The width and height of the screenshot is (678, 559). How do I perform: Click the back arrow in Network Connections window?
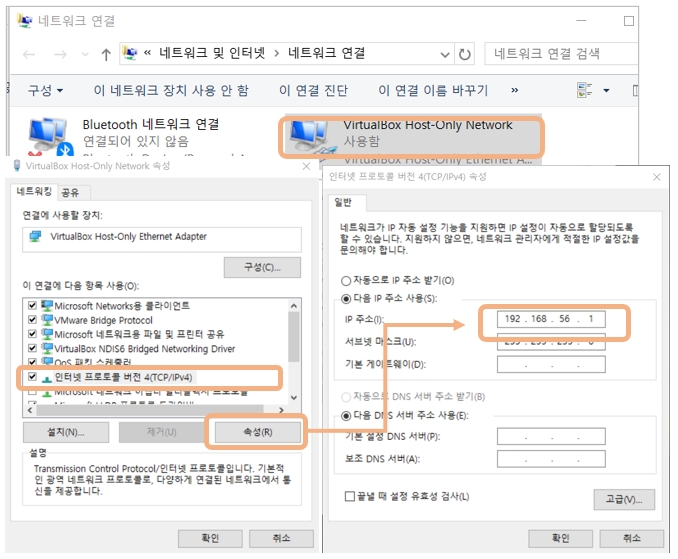[x=29, y=54]
